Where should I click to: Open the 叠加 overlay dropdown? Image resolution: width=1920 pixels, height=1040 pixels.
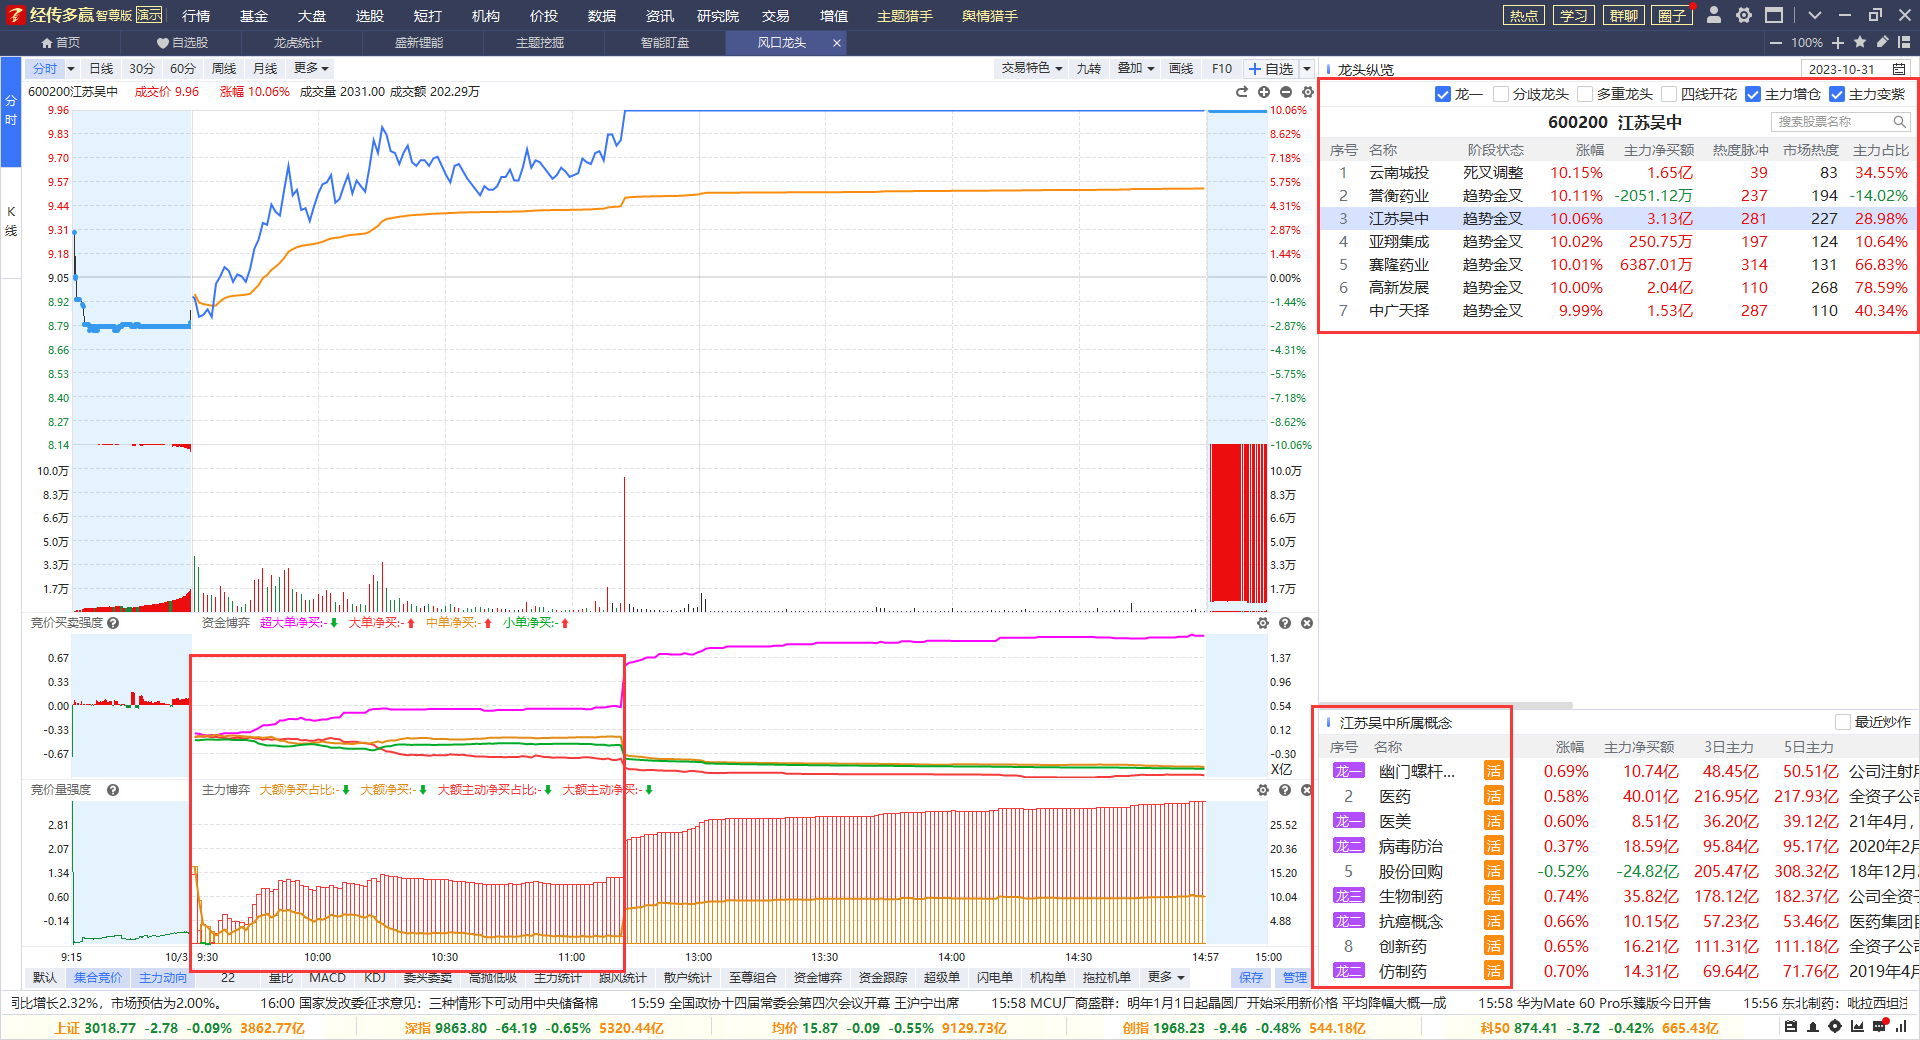coord(1136,68)
